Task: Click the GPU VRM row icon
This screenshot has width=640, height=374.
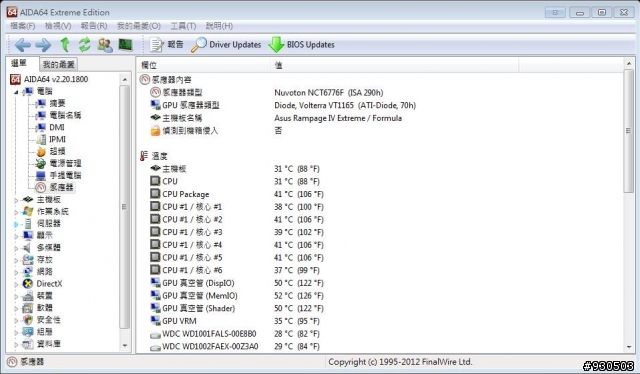Action: click(155, 321)
